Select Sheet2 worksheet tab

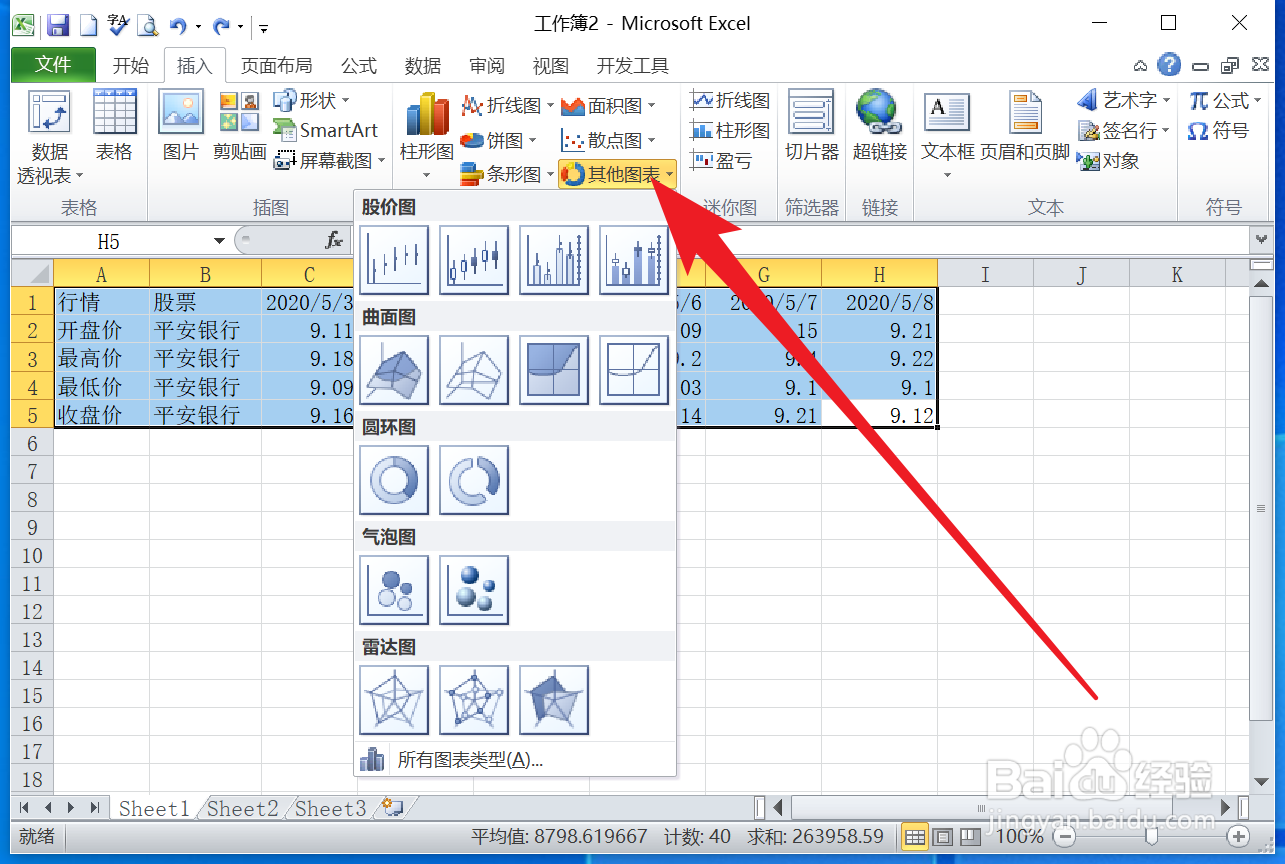tap(242, 809)
